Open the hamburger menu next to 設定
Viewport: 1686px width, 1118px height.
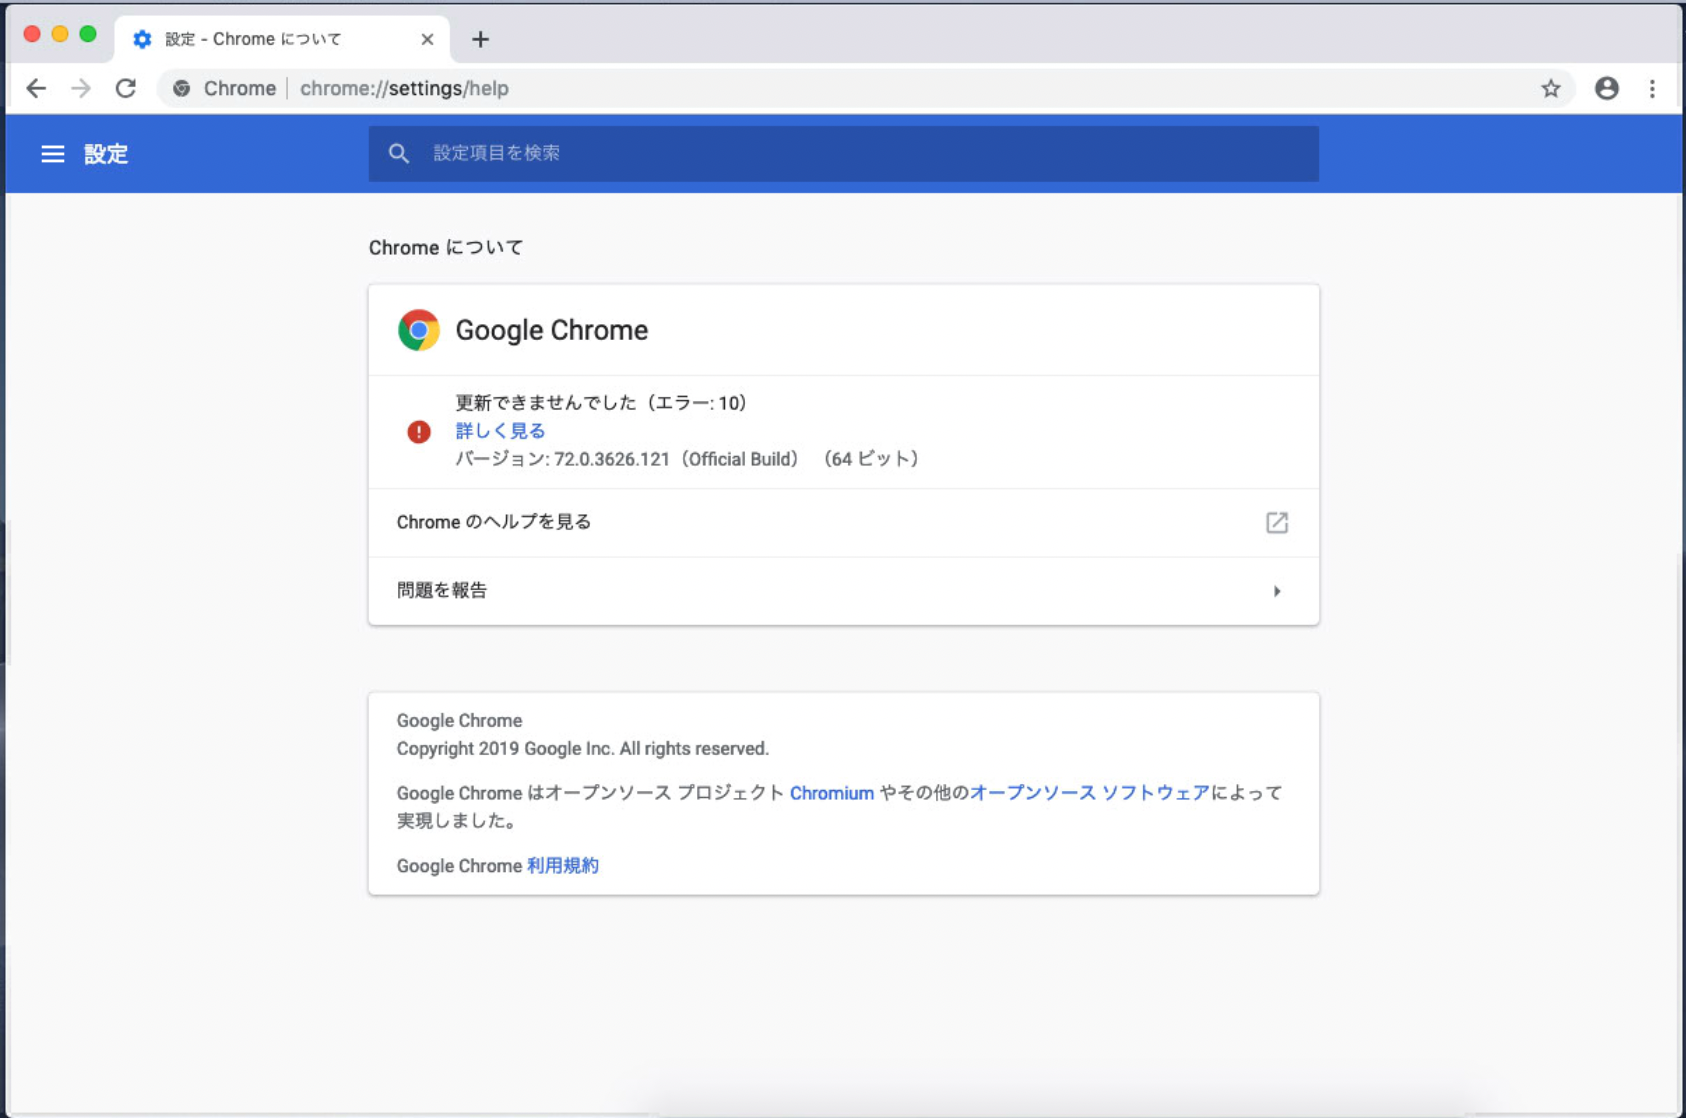(x=52, y=154)
